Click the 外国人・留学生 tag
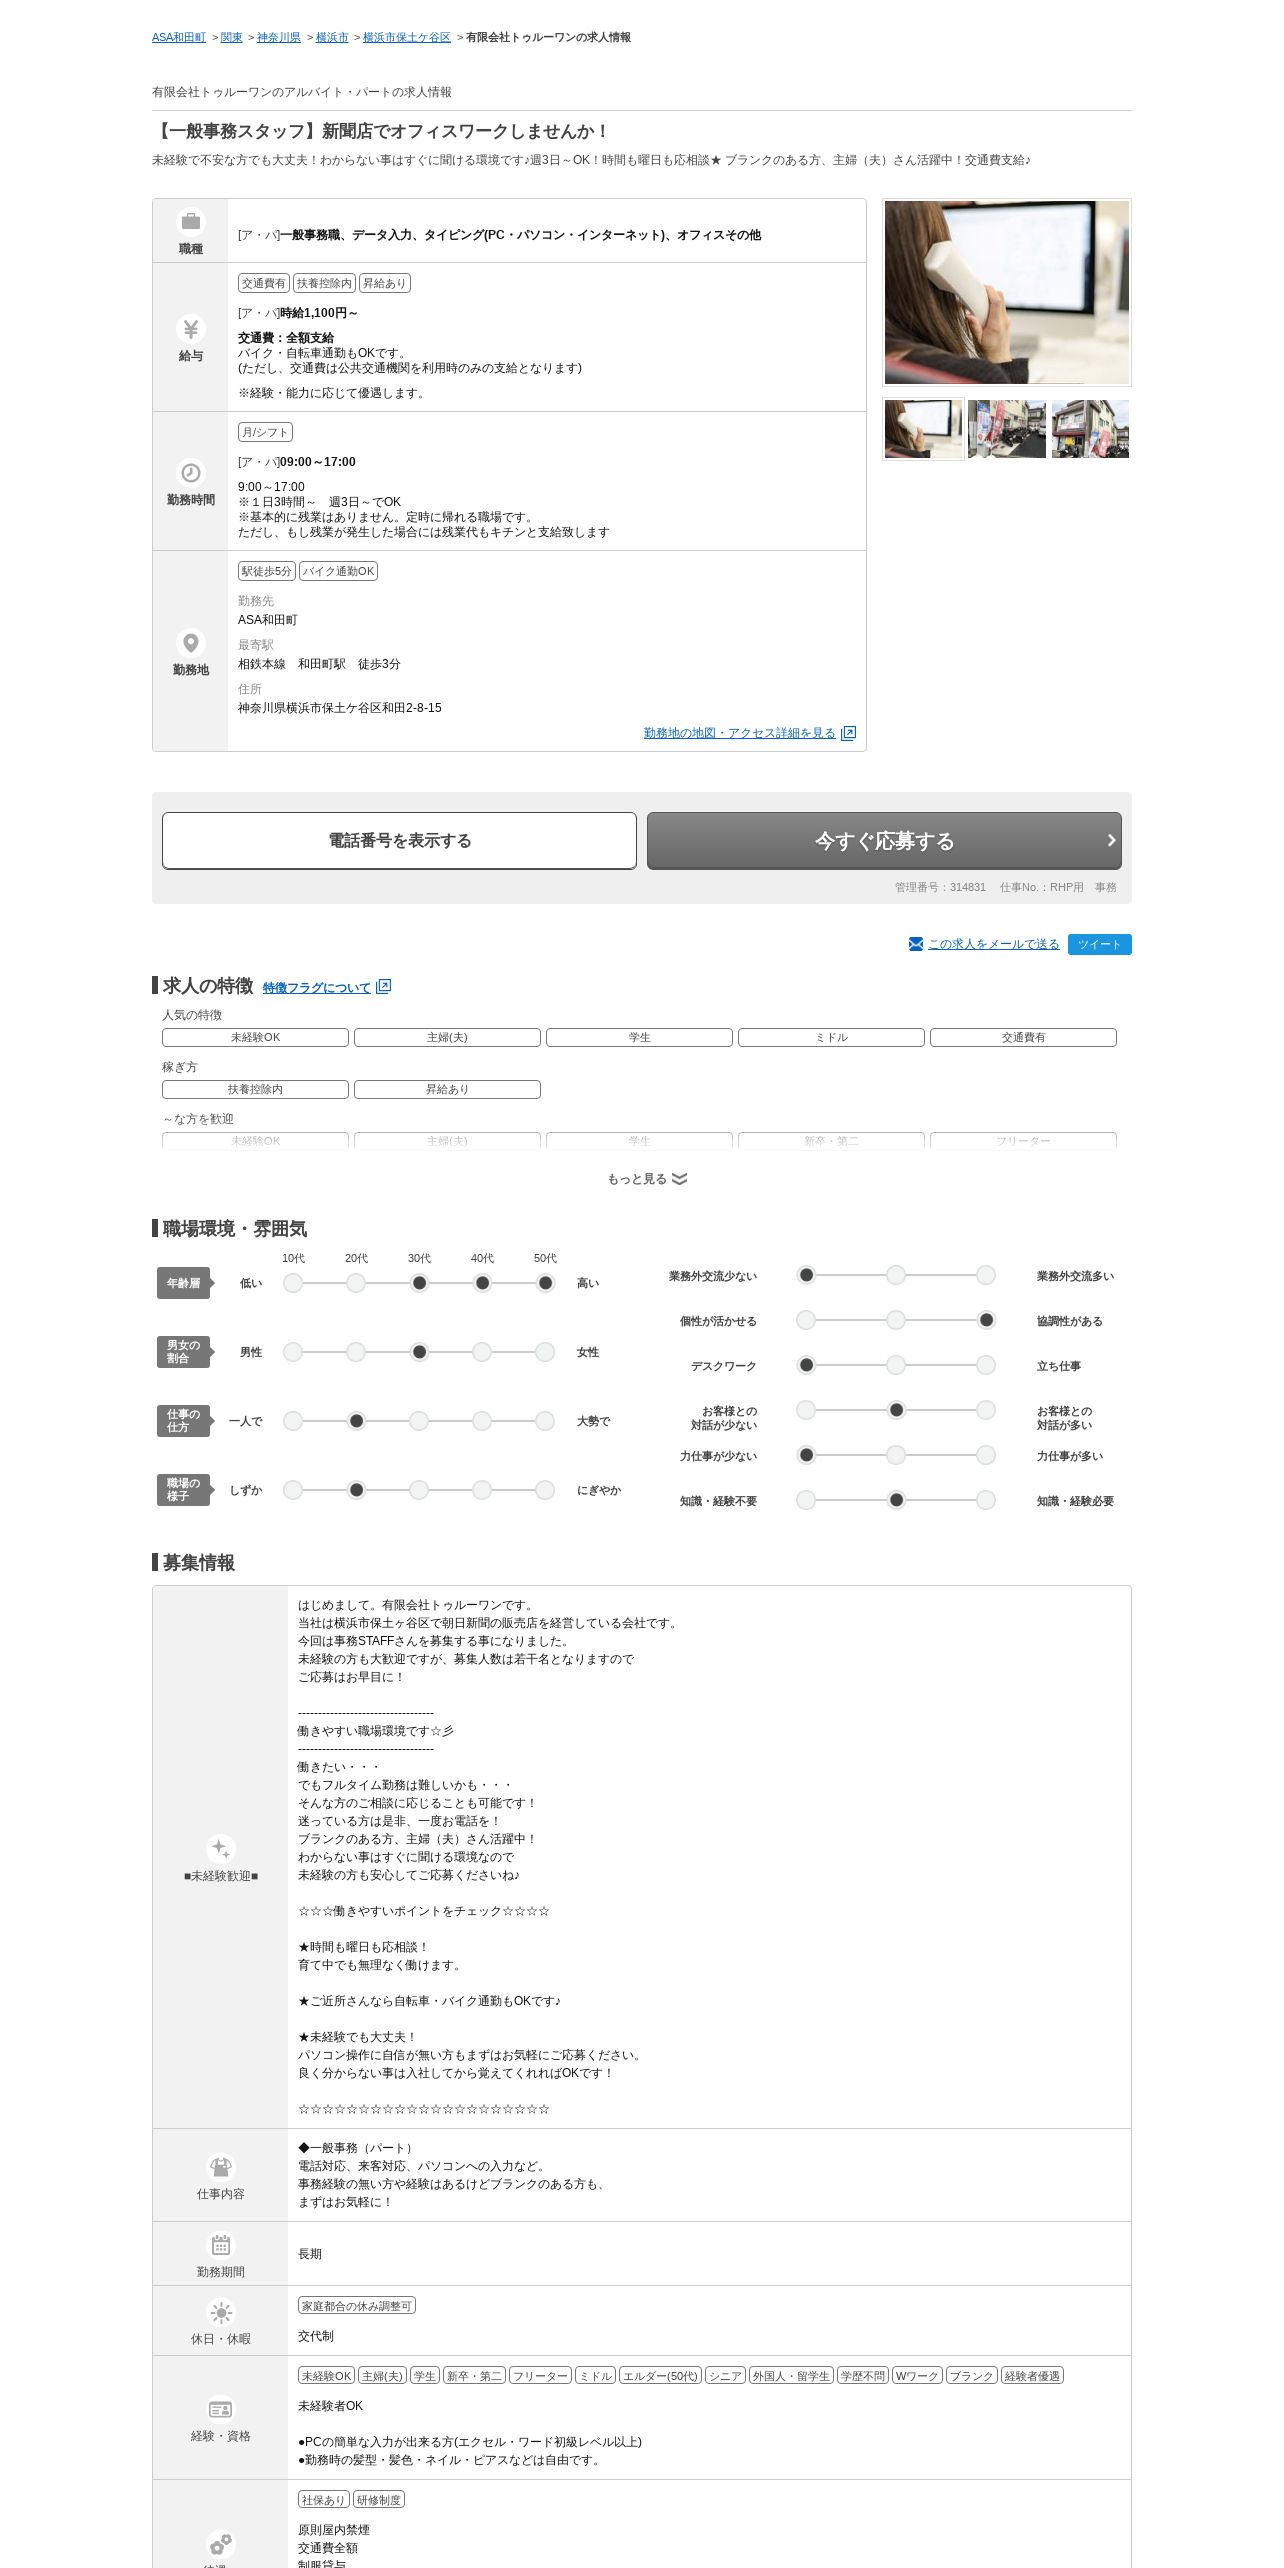 point(791,2376)
